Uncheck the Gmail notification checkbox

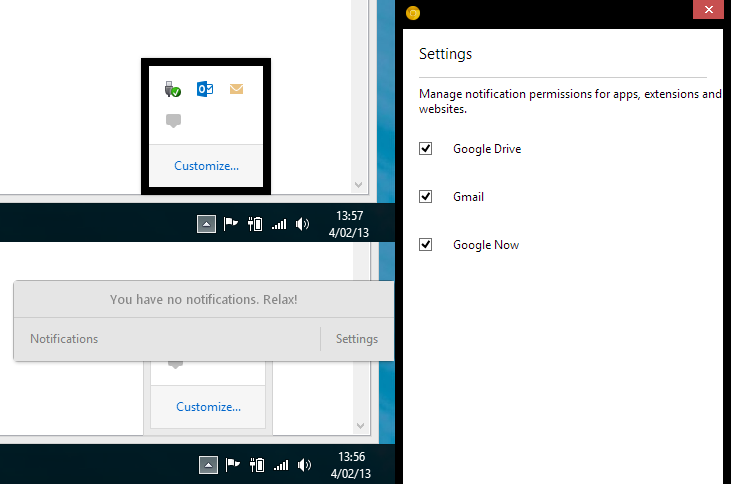point(425,196)
